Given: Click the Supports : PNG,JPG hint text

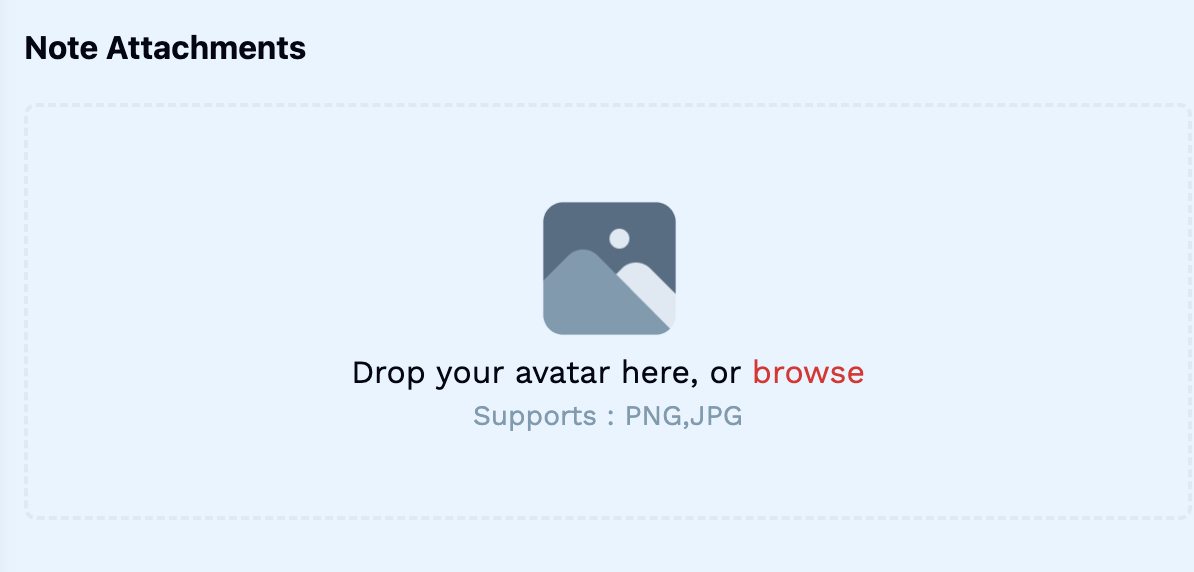Looking at the screenshot, I should (x=608, y=417).
